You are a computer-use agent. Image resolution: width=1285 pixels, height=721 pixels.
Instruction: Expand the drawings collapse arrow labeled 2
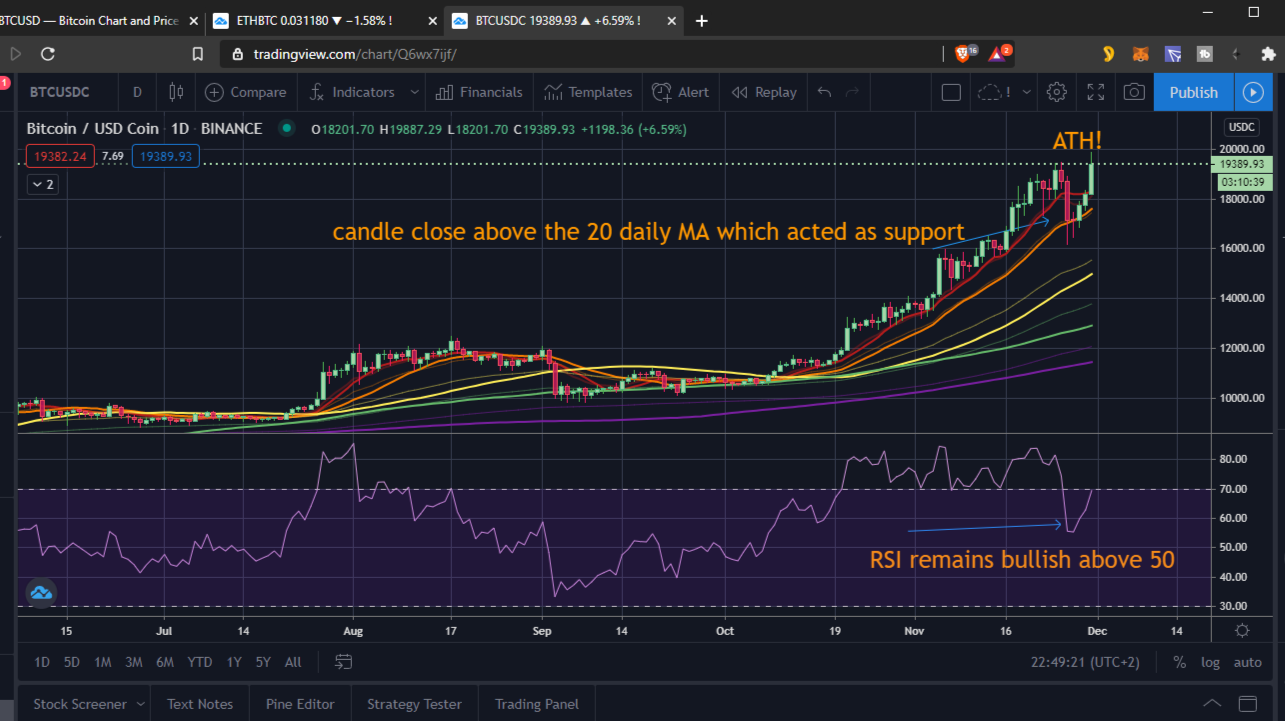[42, 184]
